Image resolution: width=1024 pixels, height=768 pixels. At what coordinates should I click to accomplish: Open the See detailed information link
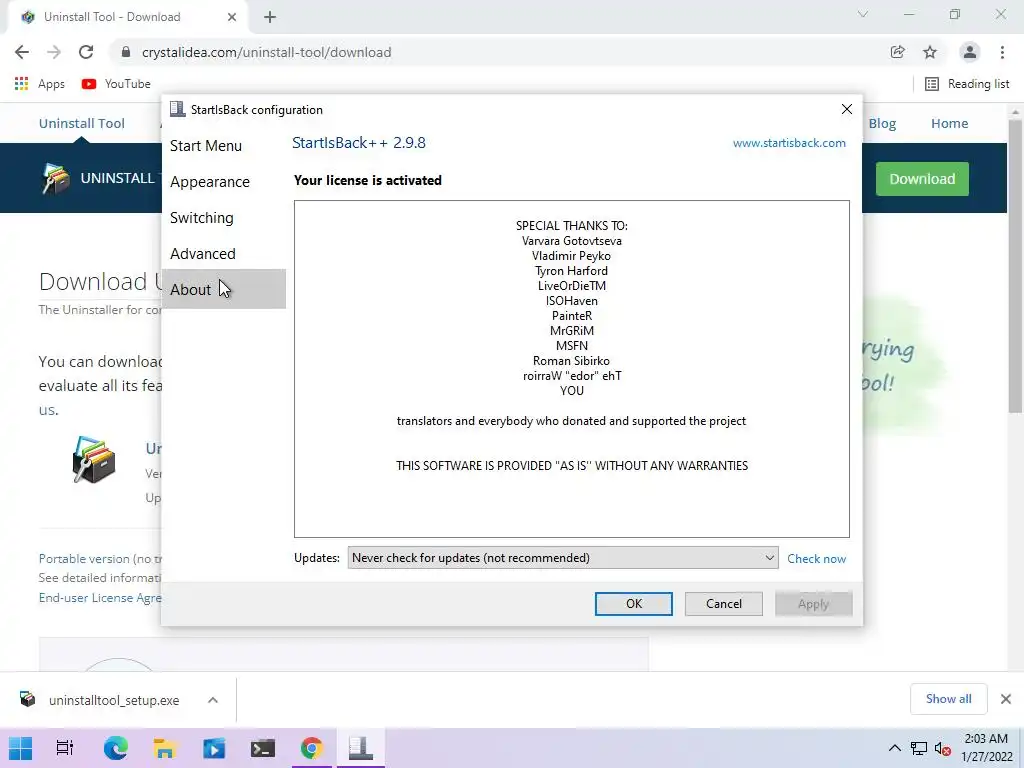click(99, 578)
